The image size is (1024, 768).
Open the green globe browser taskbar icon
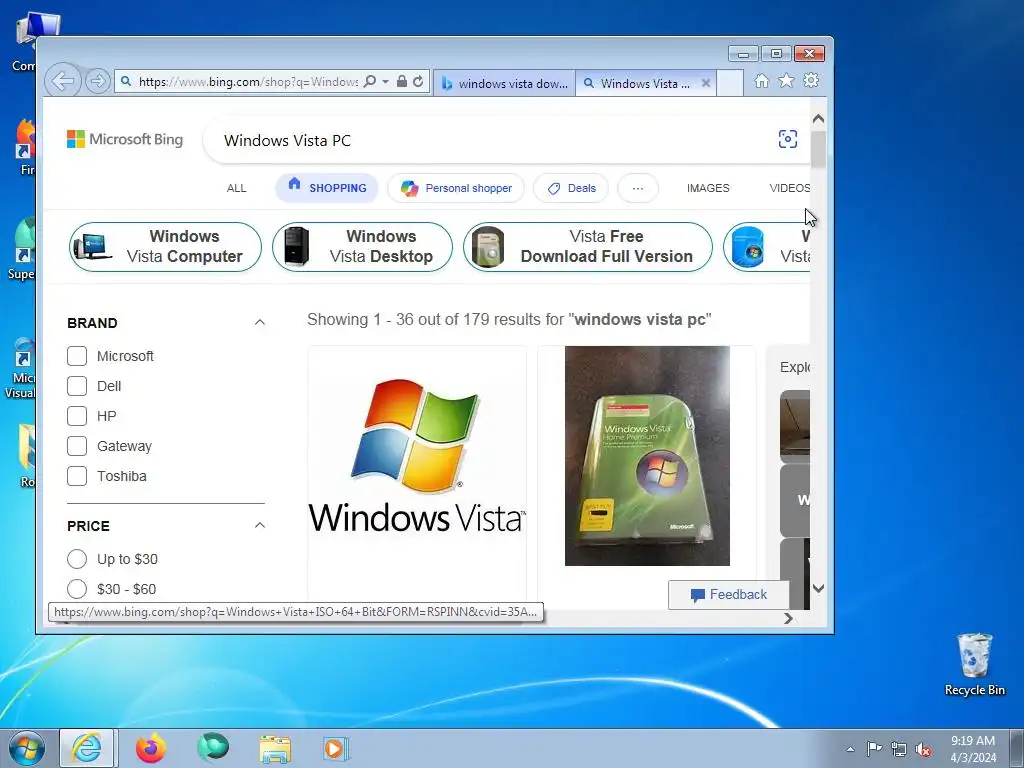click(x=213, y=748)
